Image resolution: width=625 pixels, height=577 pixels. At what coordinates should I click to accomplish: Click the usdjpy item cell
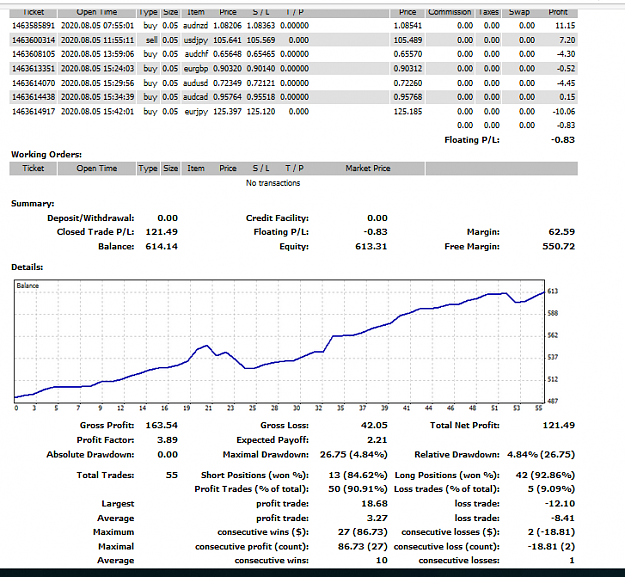point(196,40)
